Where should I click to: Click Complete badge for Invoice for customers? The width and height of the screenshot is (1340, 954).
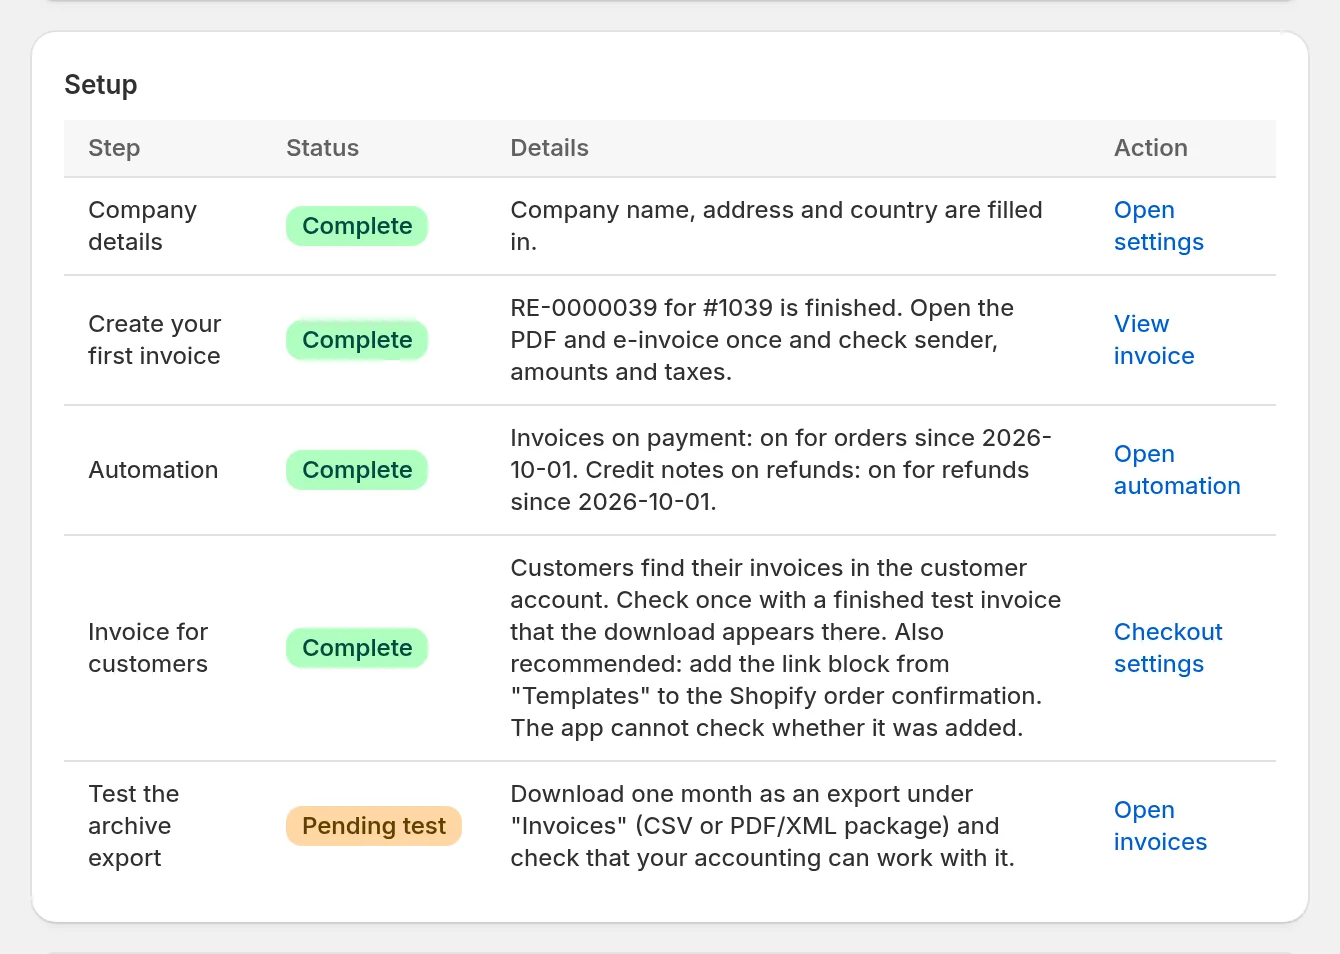[357, 648]
